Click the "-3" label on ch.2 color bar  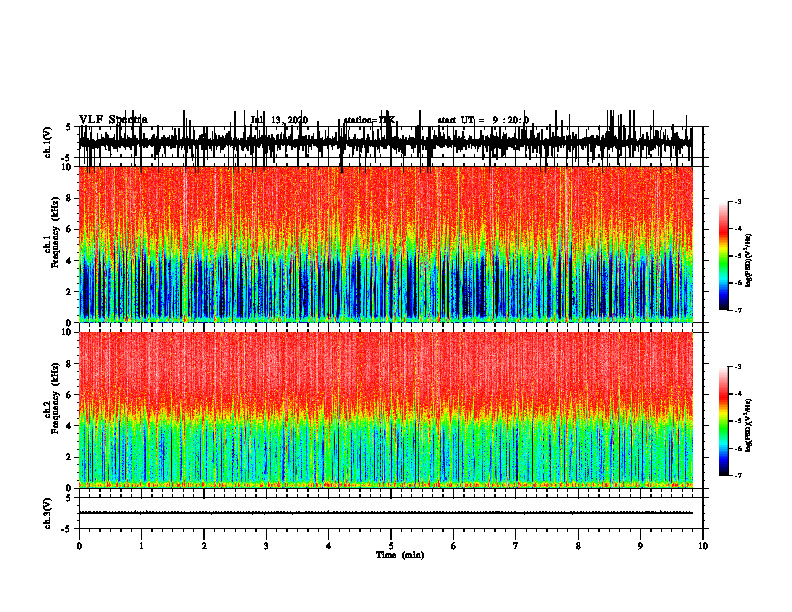(738, 367)
